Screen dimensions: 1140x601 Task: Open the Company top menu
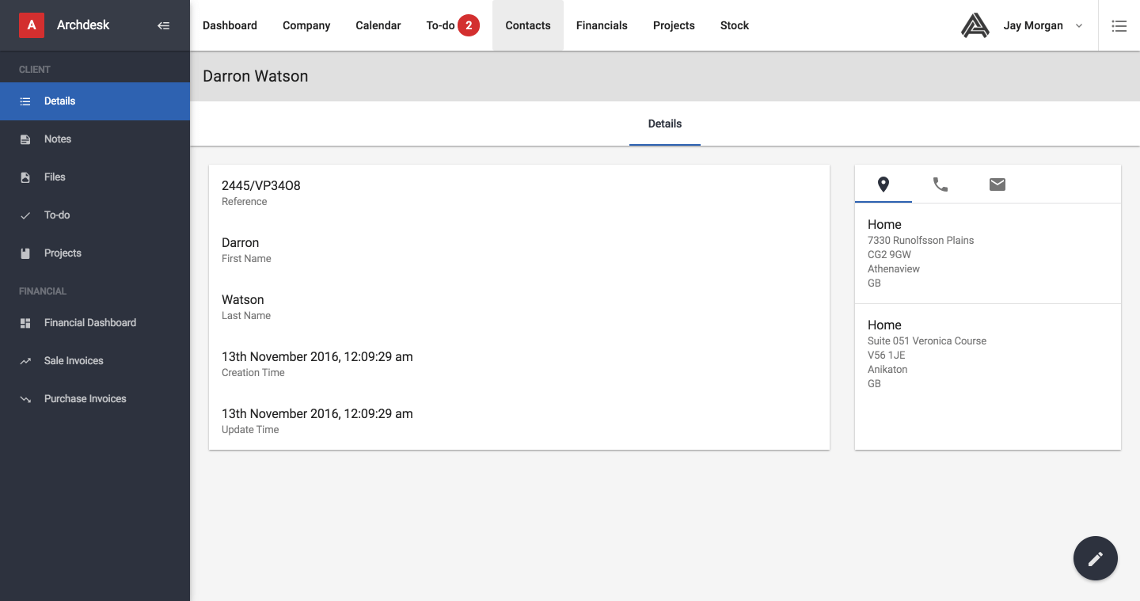pos(306,25)
